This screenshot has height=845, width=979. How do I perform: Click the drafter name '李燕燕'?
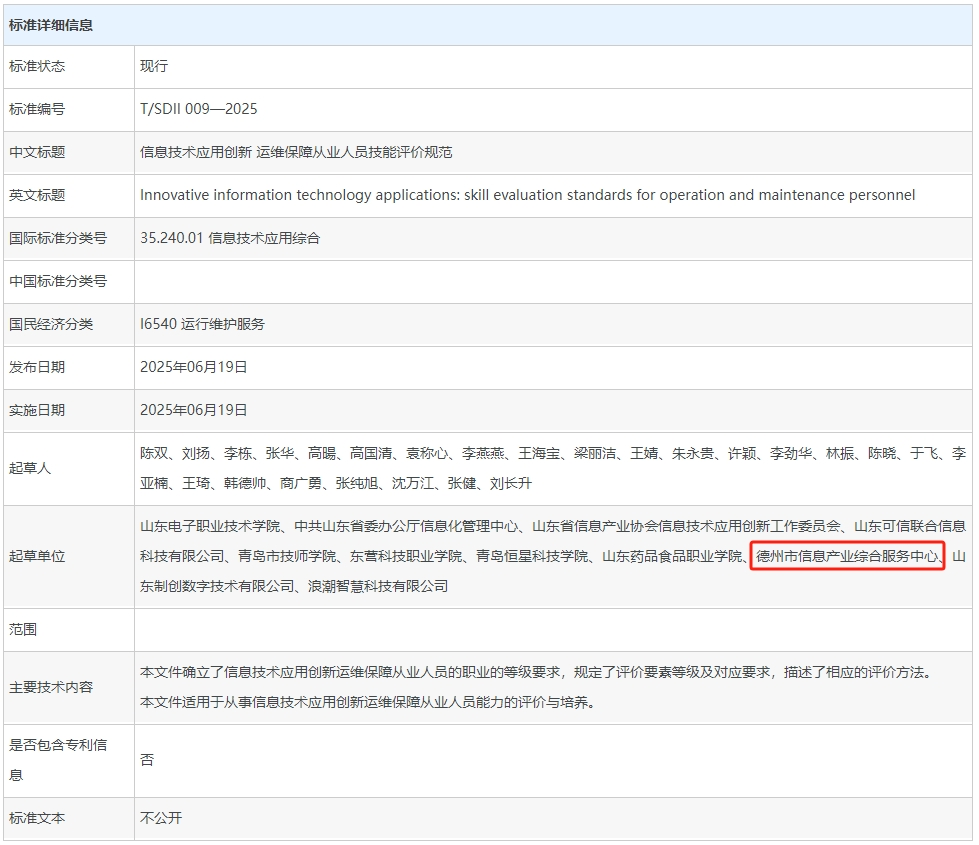[x=483, y=453]
